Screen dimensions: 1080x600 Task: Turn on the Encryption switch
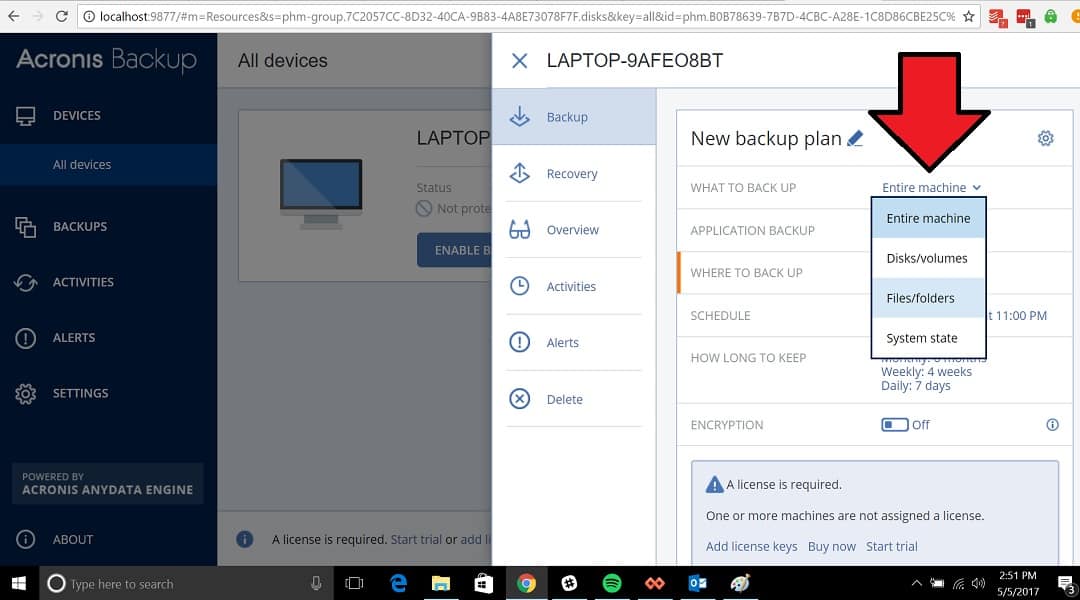pyautogui.click(x=894, y=424)
